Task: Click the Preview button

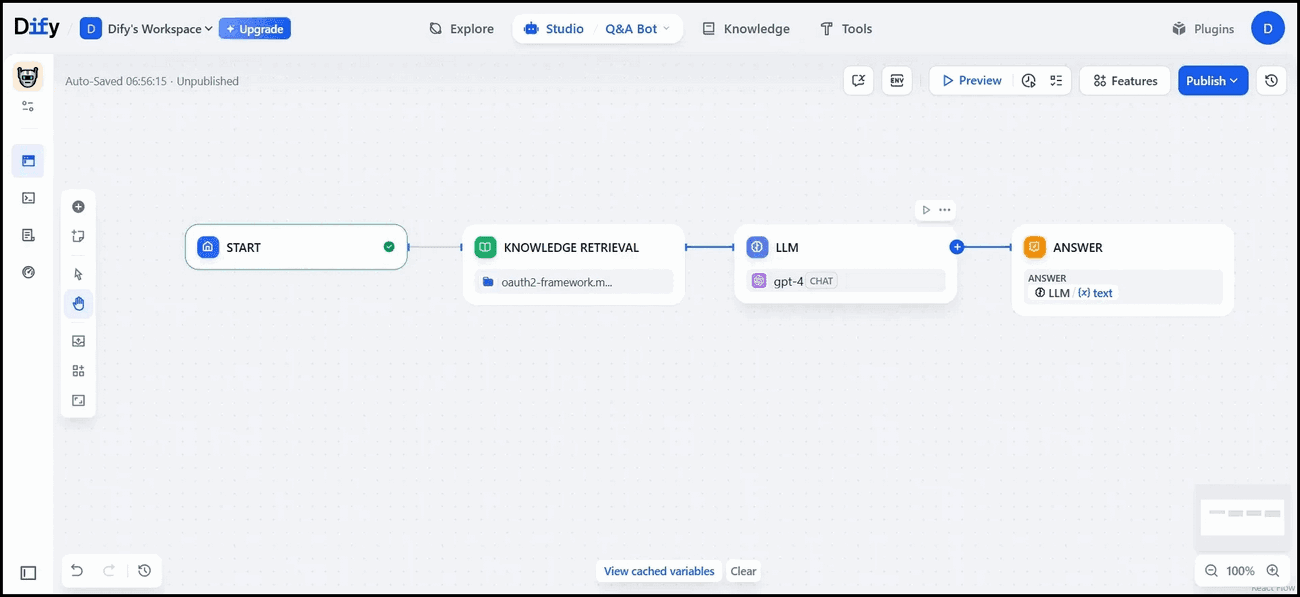Action: (x=973, y=81)
